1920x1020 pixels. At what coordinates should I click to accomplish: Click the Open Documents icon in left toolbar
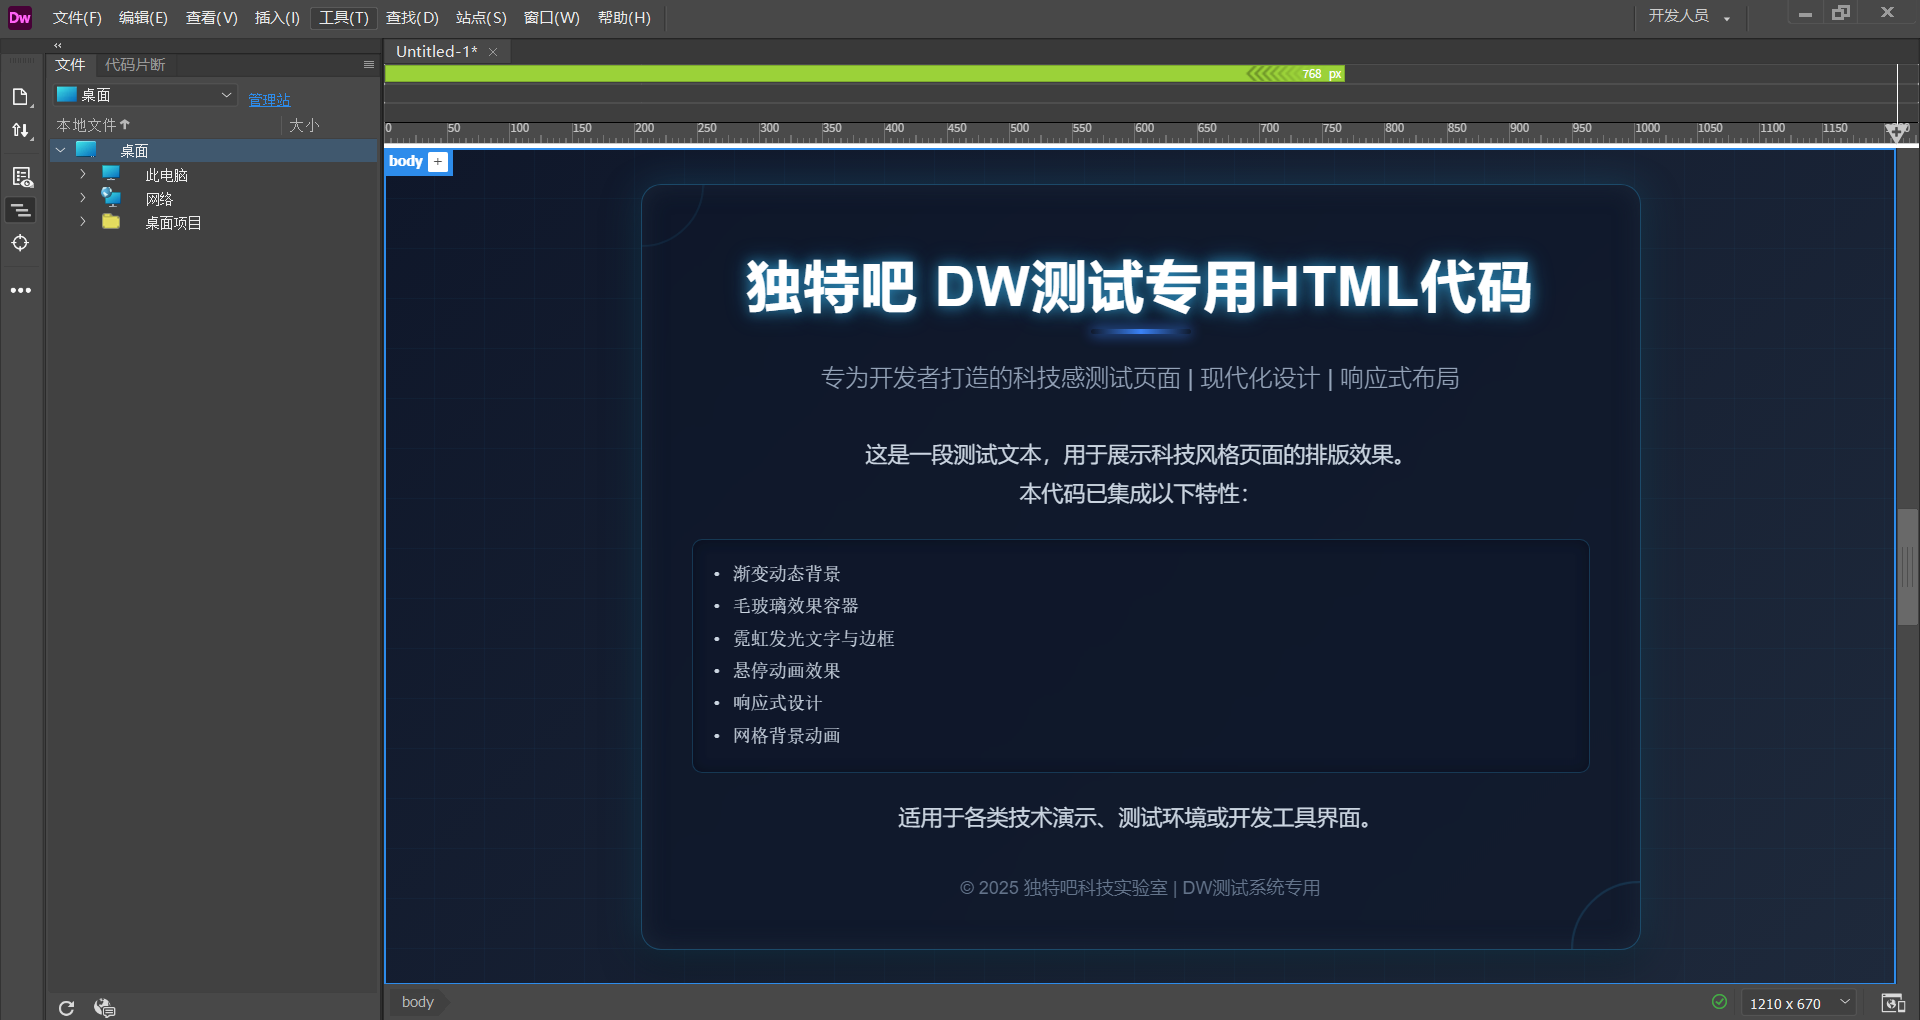[20, 97]
